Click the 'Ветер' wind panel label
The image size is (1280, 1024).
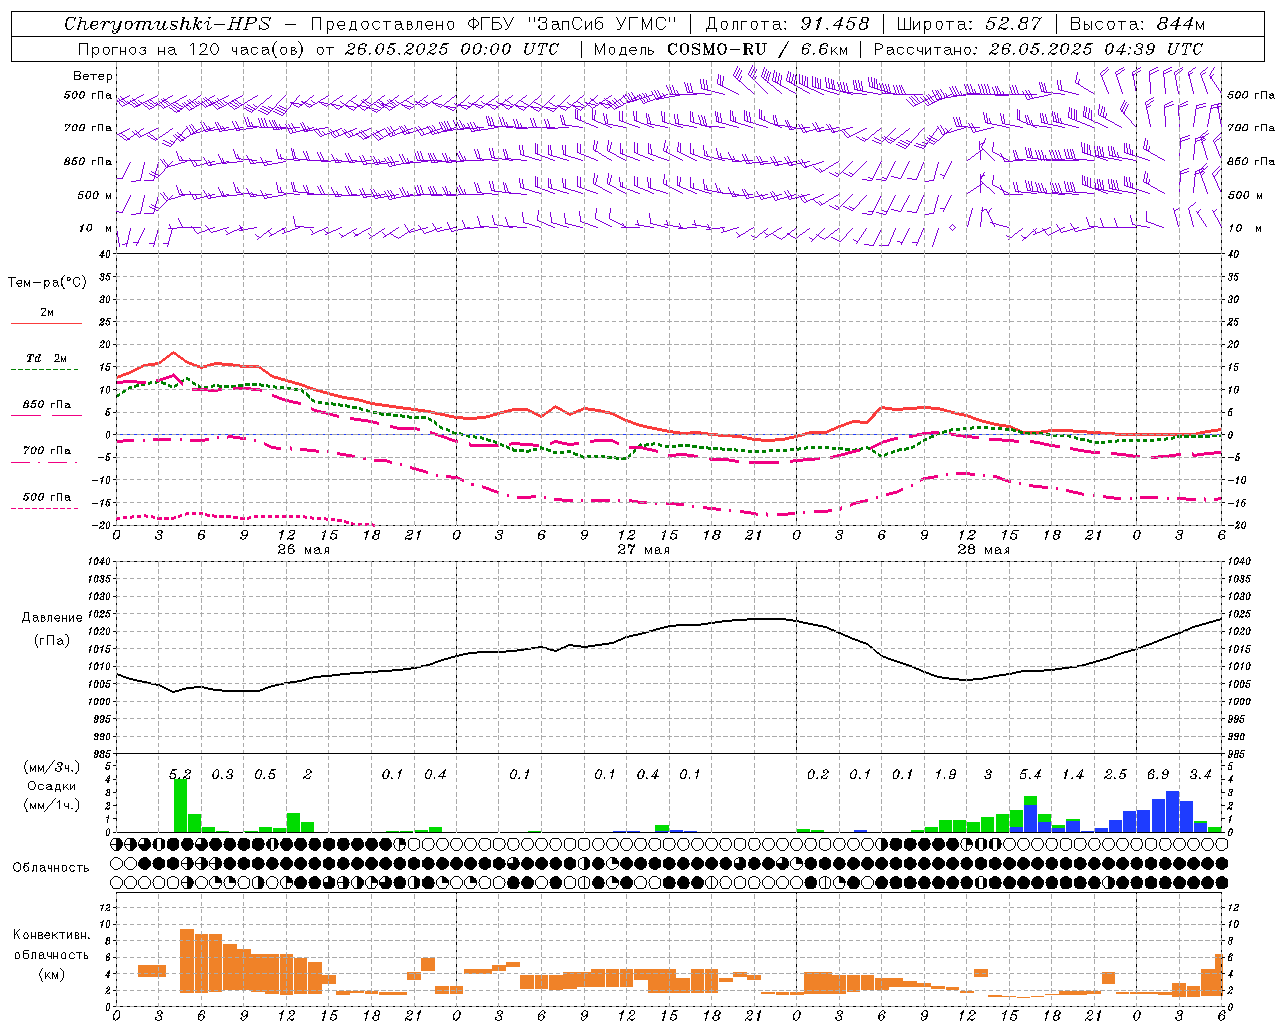coord(93,76)
